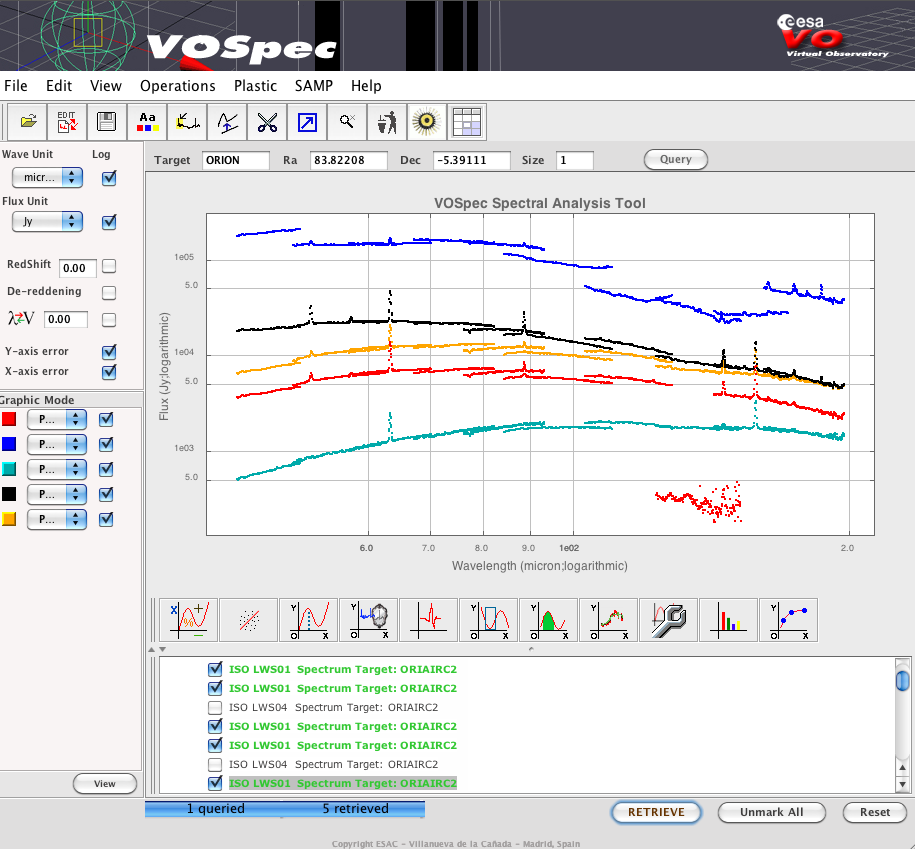915x849 pixels.
Task: Uncheck the first ISO LWS01 spectrum row
Action: [215, 669]
